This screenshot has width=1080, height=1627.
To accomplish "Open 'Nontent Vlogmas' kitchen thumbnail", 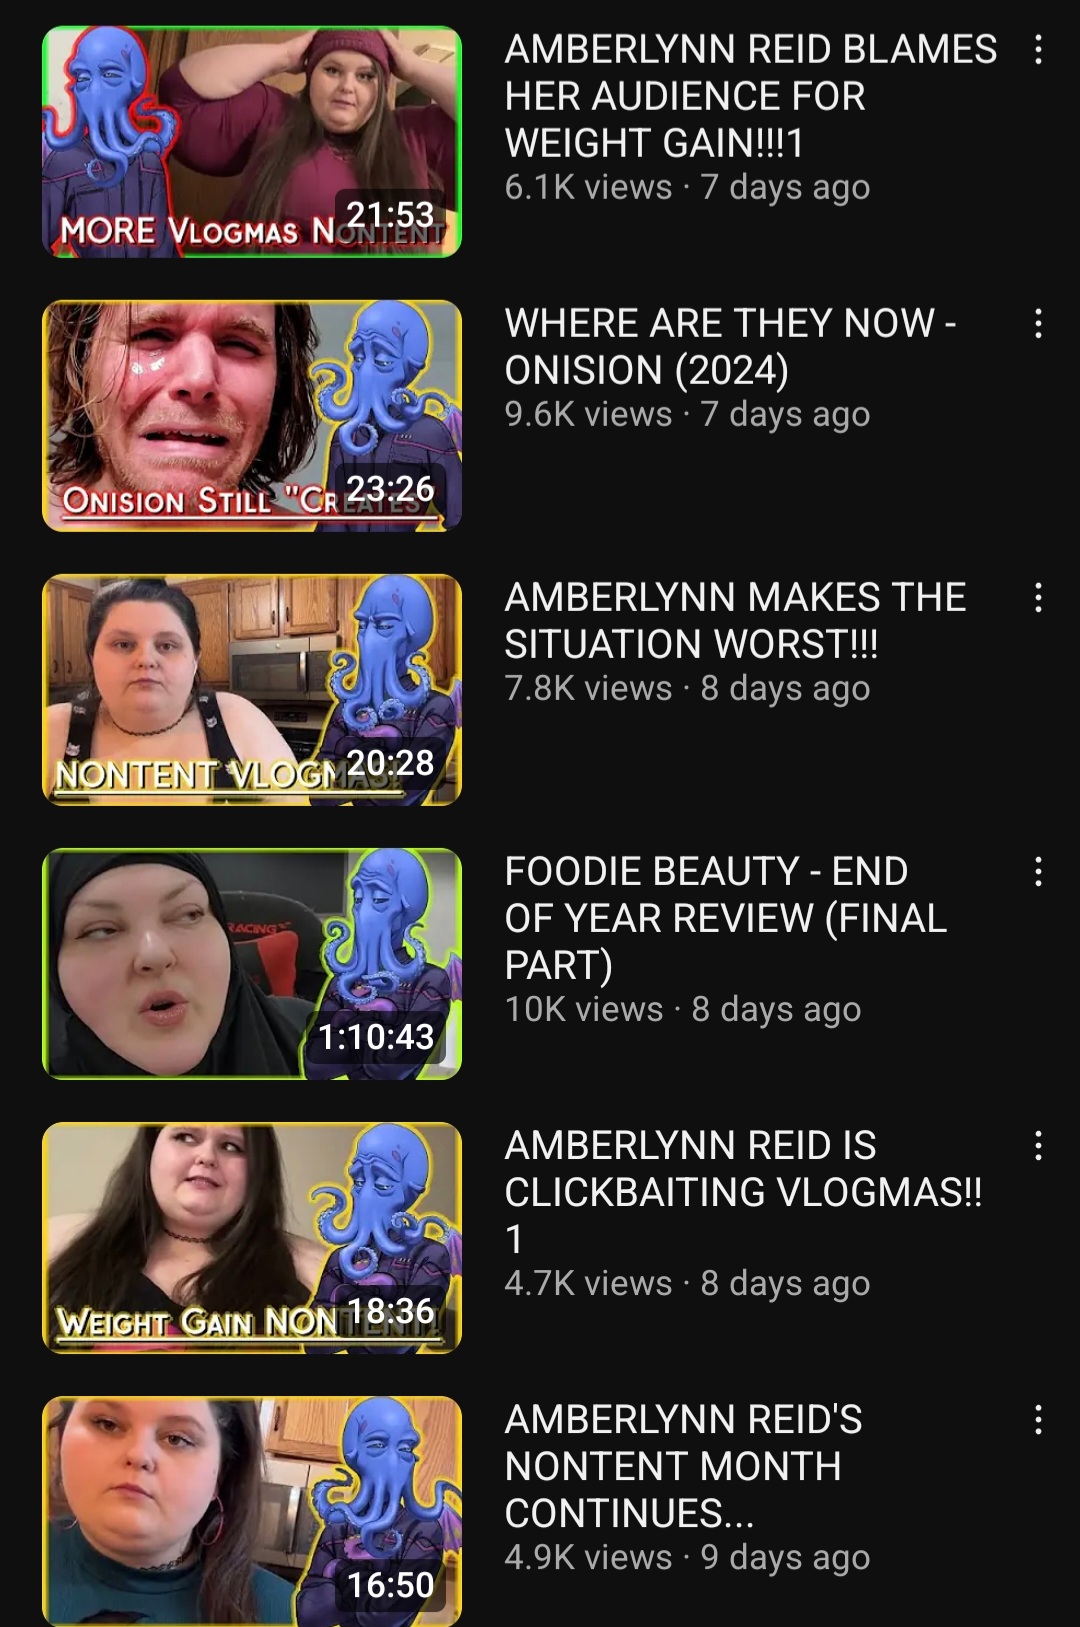I will [x=252, y=690].
